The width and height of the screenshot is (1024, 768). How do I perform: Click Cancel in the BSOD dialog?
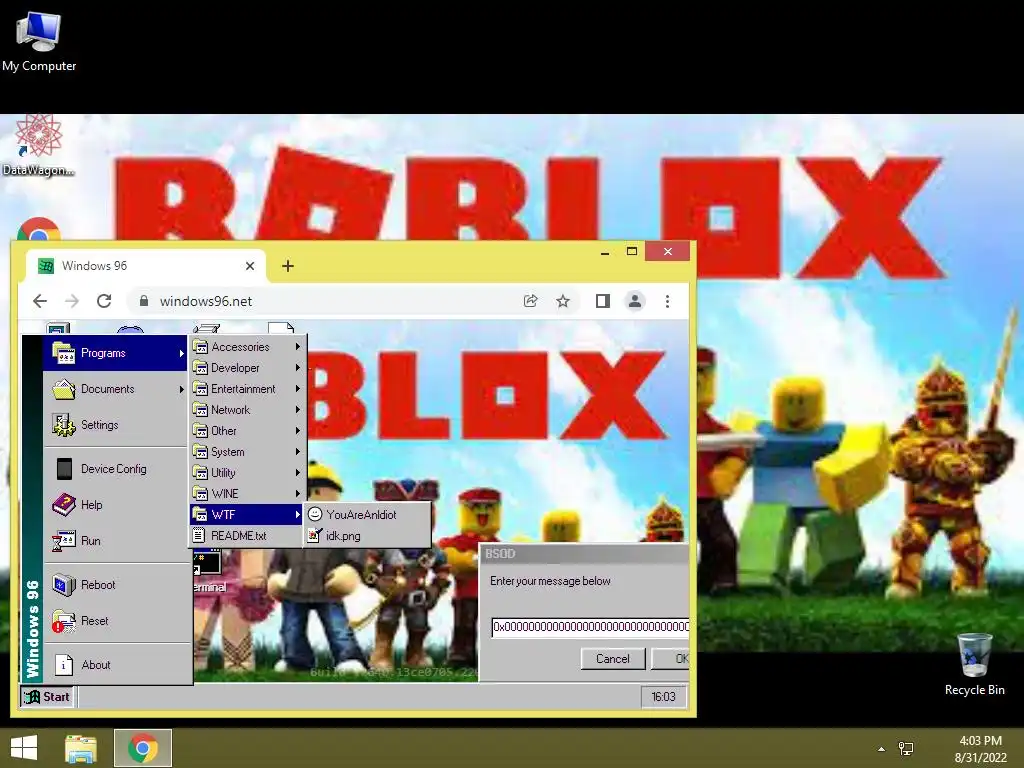pyautogui.click(x=613, y=658)
